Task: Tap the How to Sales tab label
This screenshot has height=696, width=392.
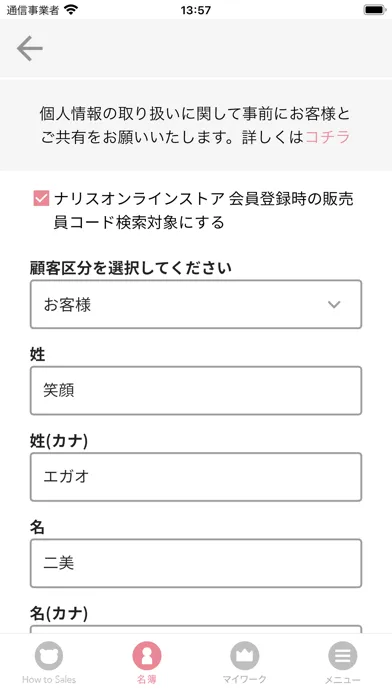Action: [49, 679]
